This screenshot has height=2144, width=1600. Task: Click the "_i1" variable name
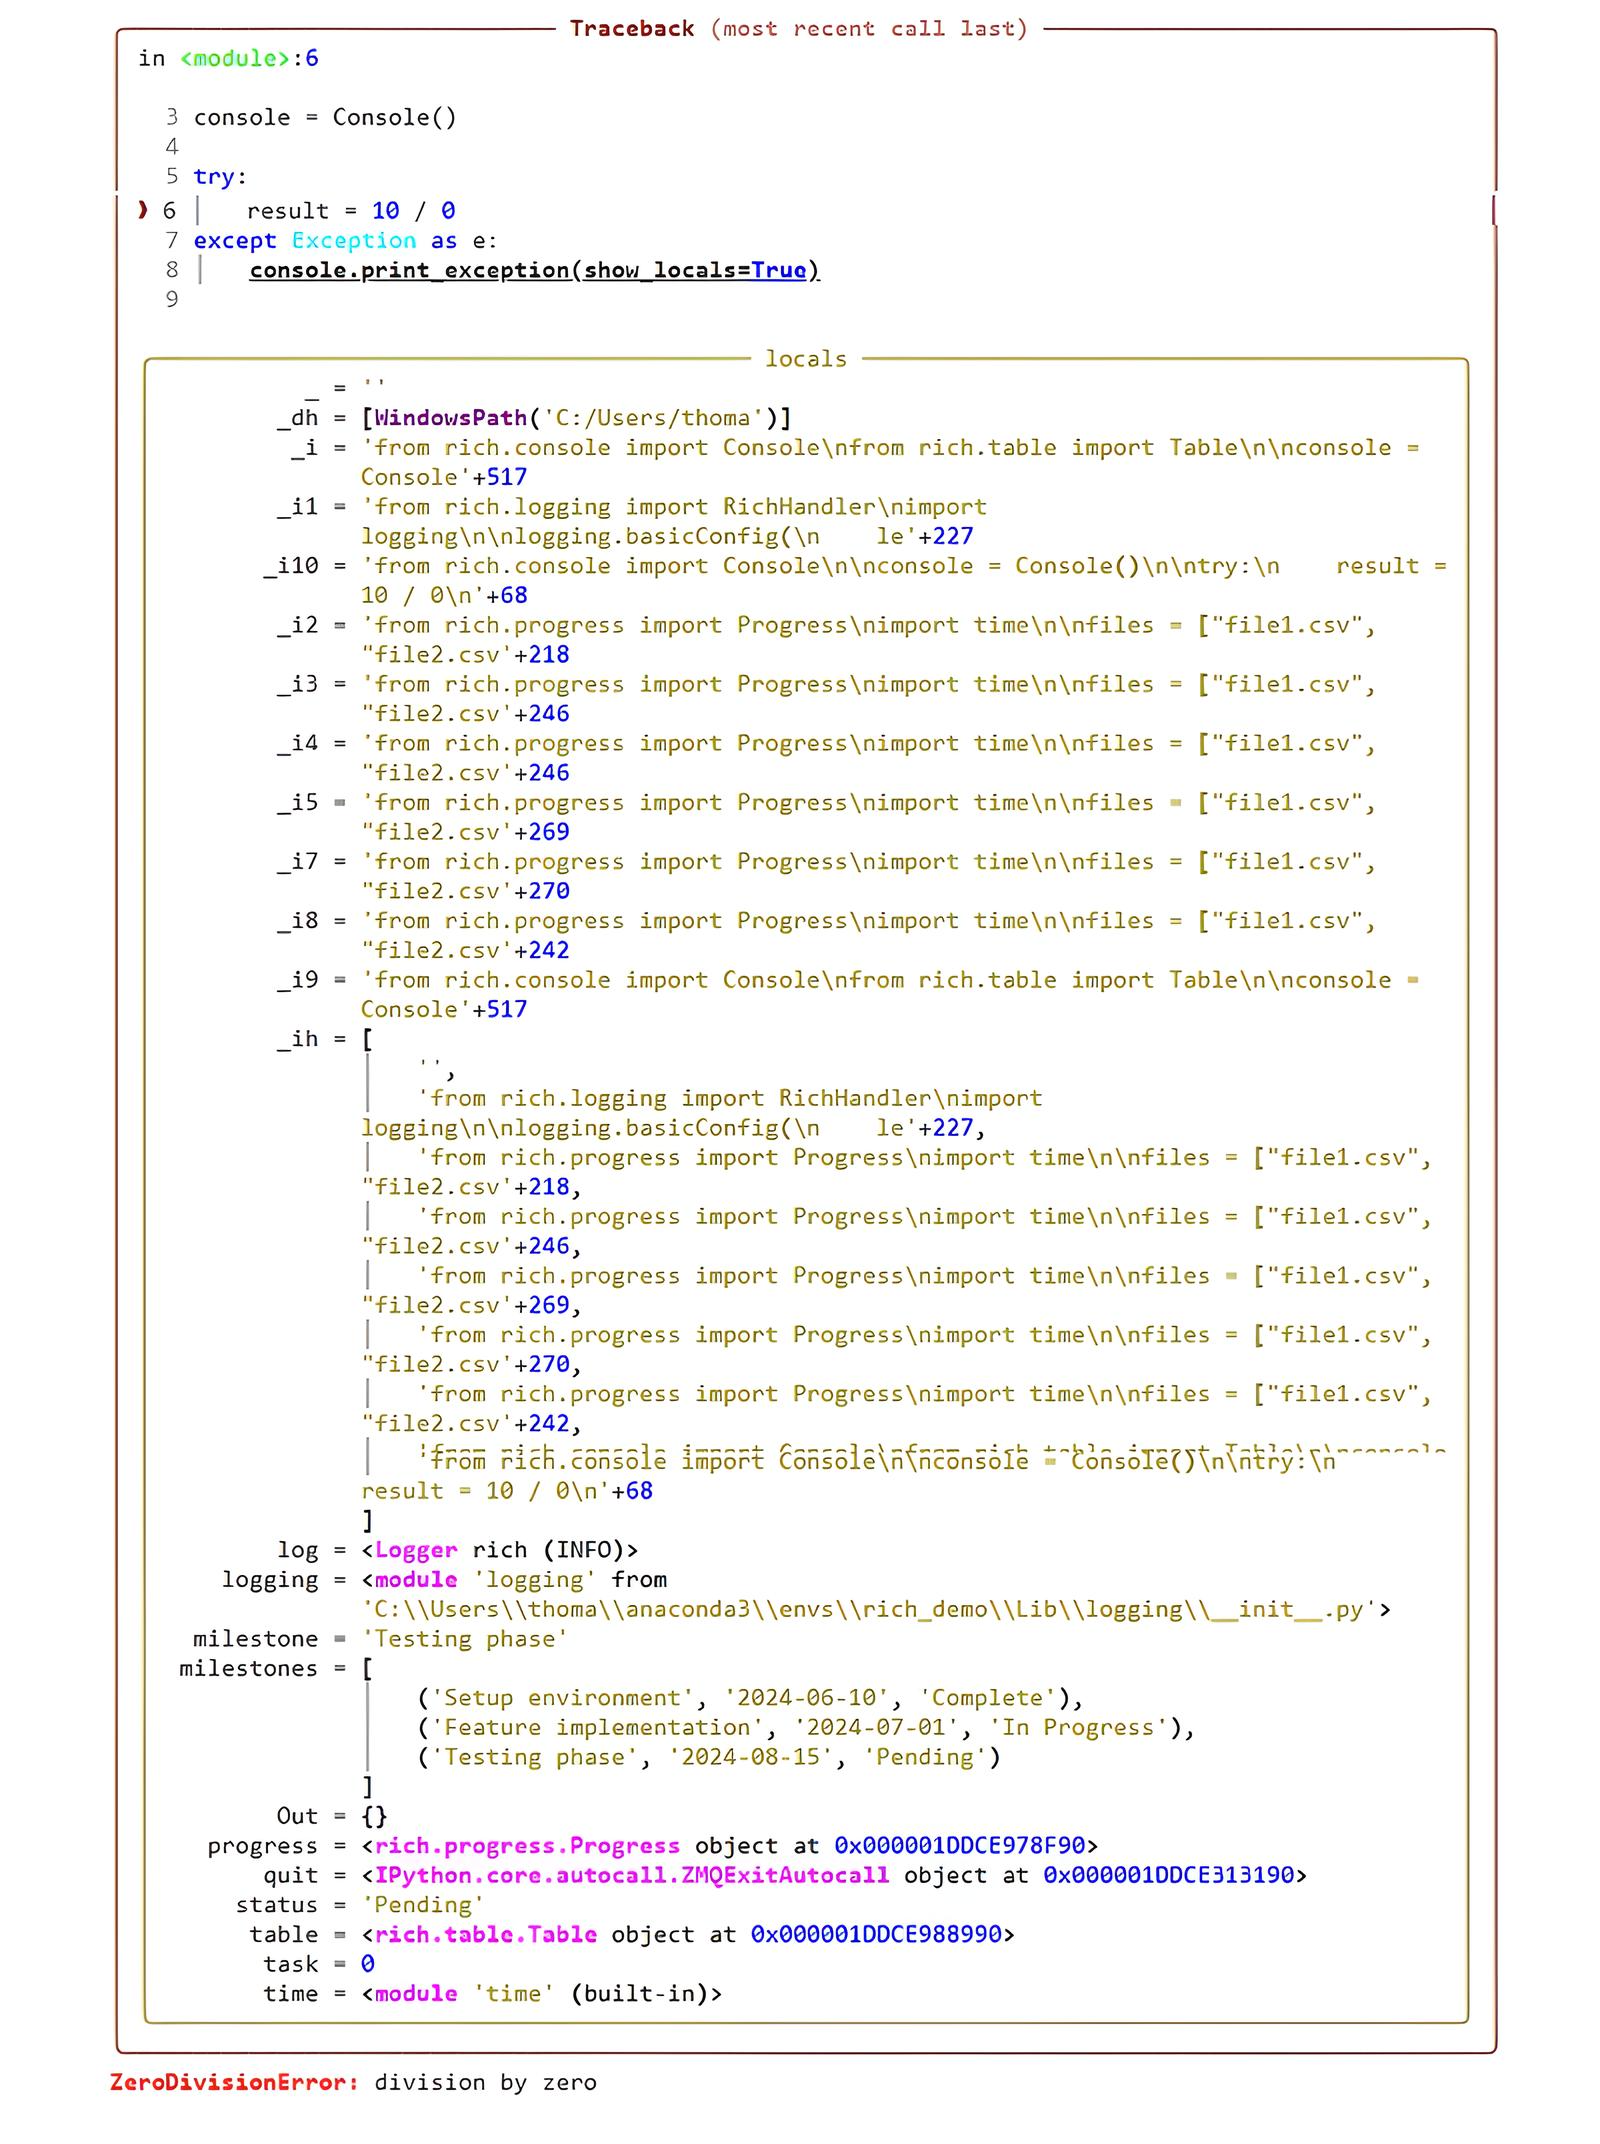pyautogui.click(x=298, y=507)
